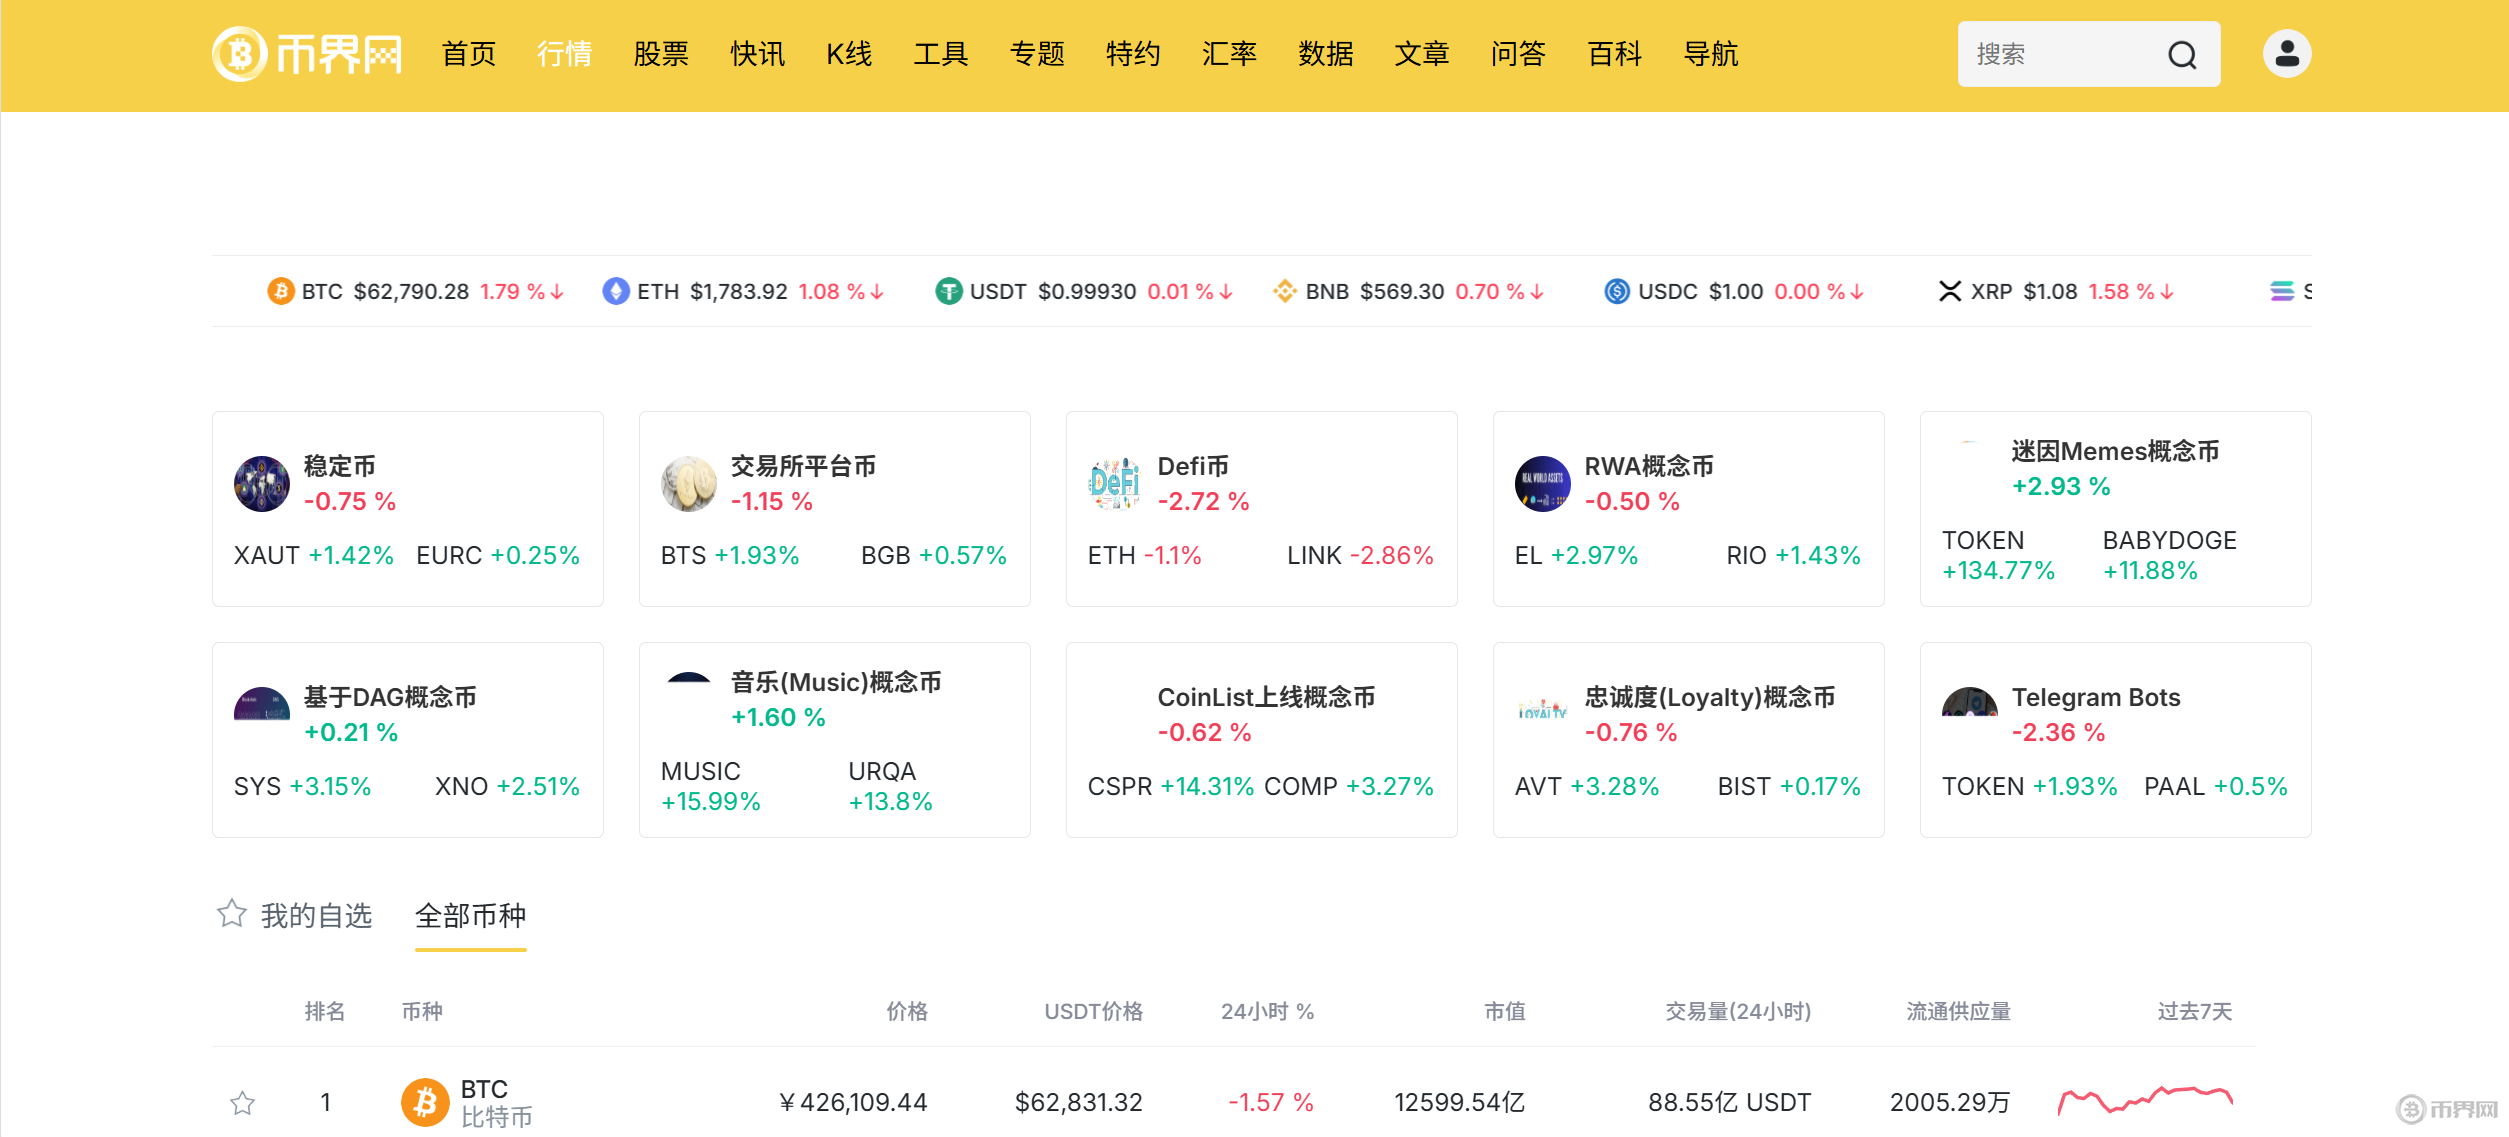
Task: Click the BNB icon in ticker
Action: (x=1284, y=291)
